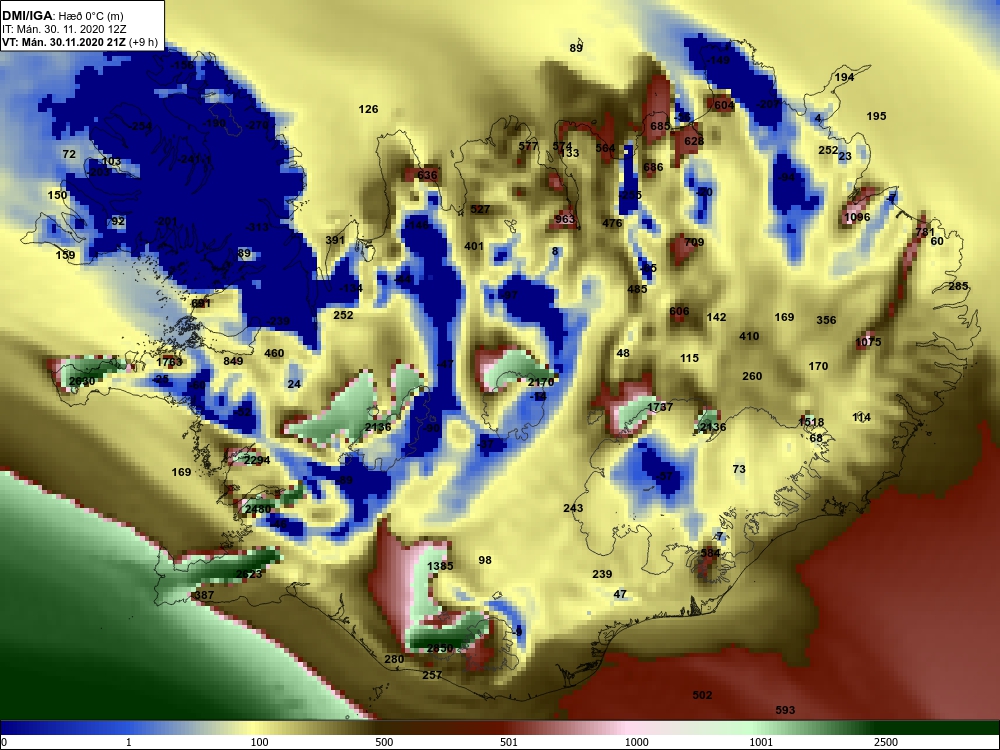Screen dimensions: 1000x750
Task: Click the legend label 500
Action: coord(385,742)
